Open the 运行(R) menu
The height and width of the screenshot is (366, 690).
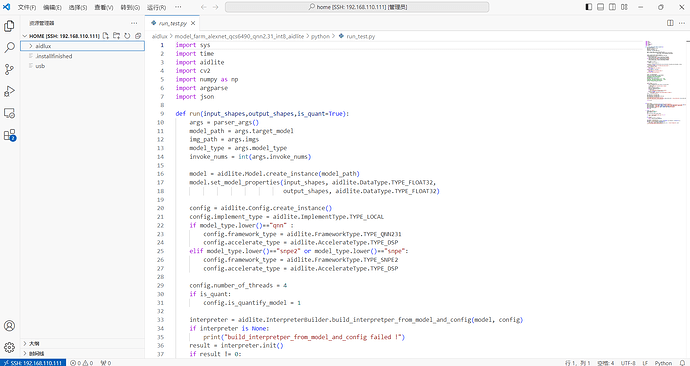point(156,7)
